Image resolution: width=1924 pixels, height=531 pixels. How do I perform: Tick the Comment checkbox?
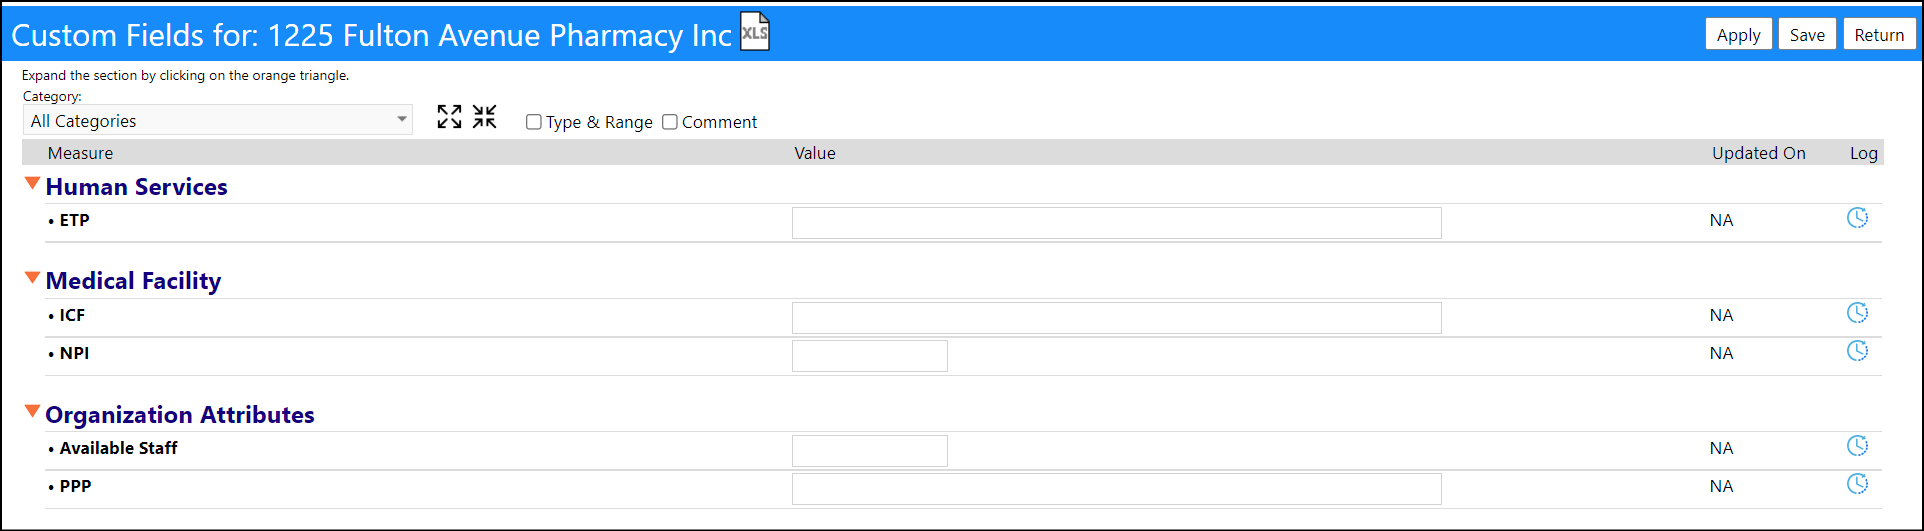click(670, 122)
